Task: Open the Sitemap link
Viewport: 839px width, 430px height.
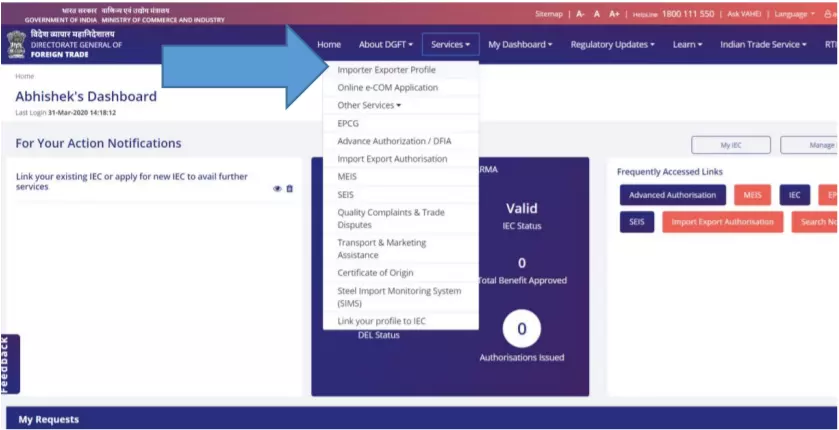Action: [549, 14]
